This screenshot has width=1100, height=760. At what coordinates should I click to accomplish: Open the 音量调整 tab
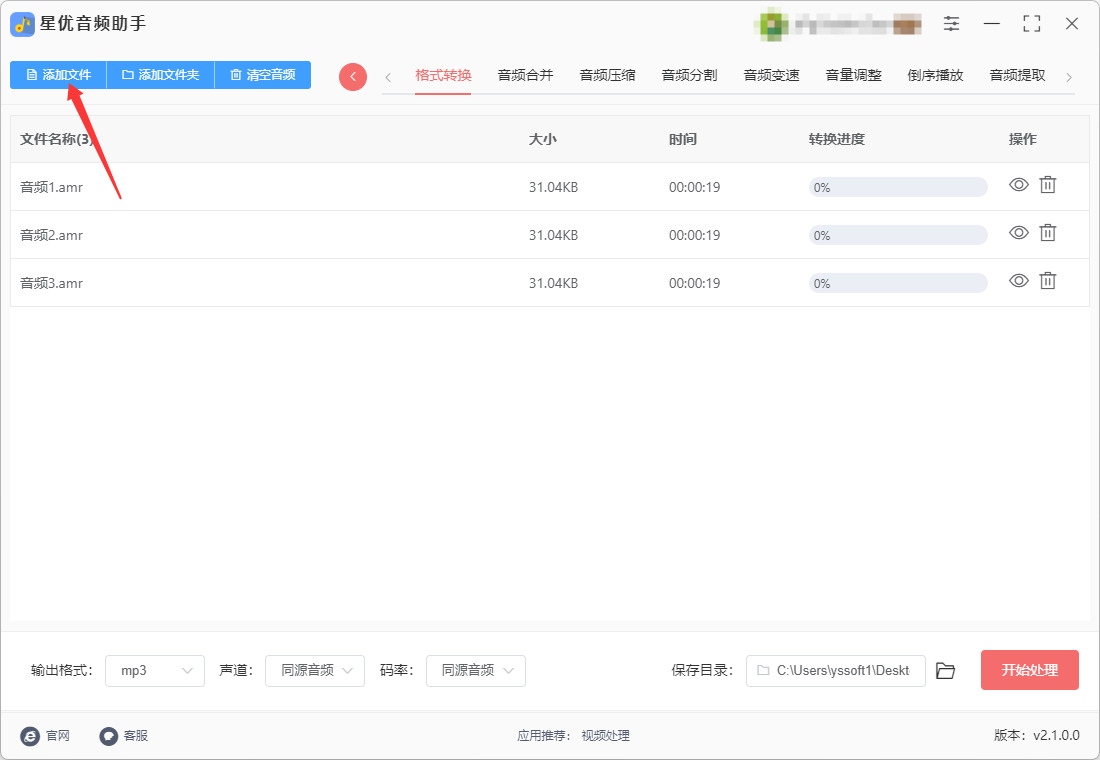pos(854,75)
